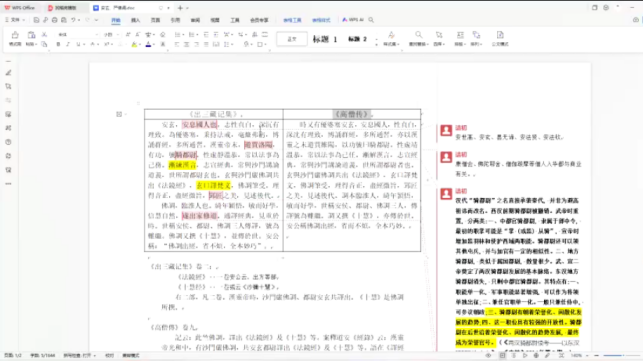This screenshot has width=644, height=361.
Task: Click the WPS AI button
Action: (353, 20)
